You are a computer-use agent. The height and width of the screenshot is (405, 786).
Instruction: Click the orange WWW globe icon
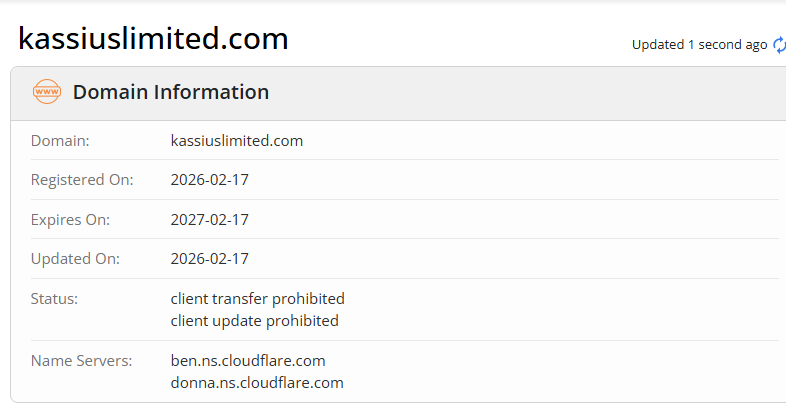point(47,92)
